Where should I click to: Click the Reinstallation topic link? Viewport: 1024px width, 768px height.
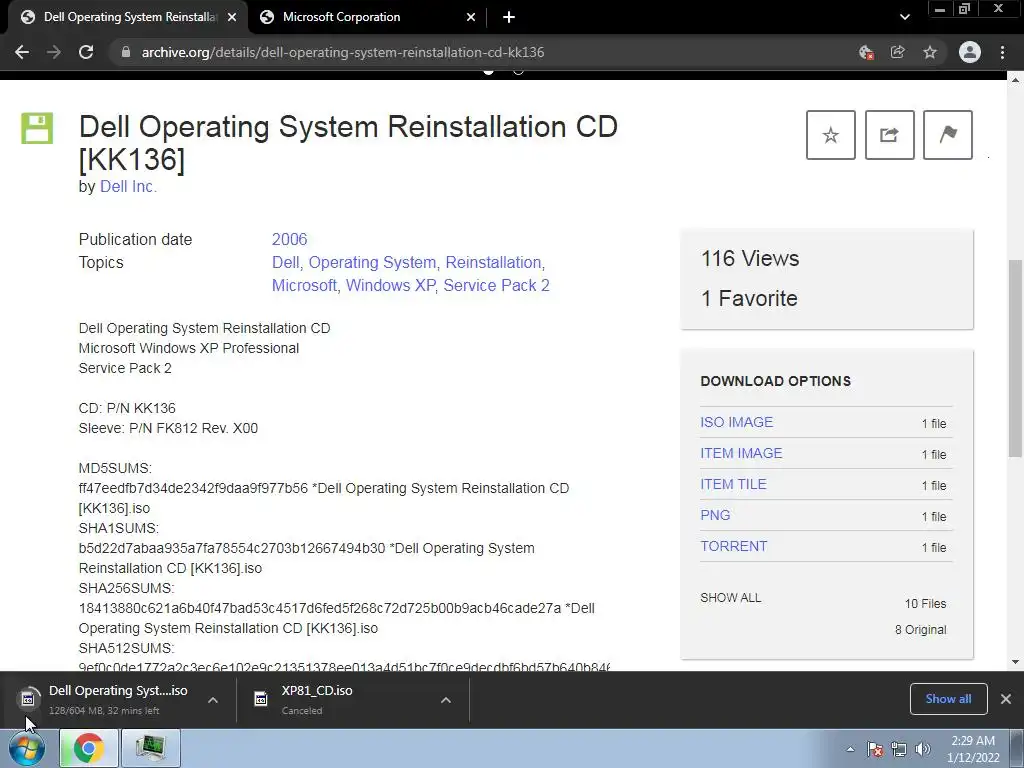[x=493, y=263]
